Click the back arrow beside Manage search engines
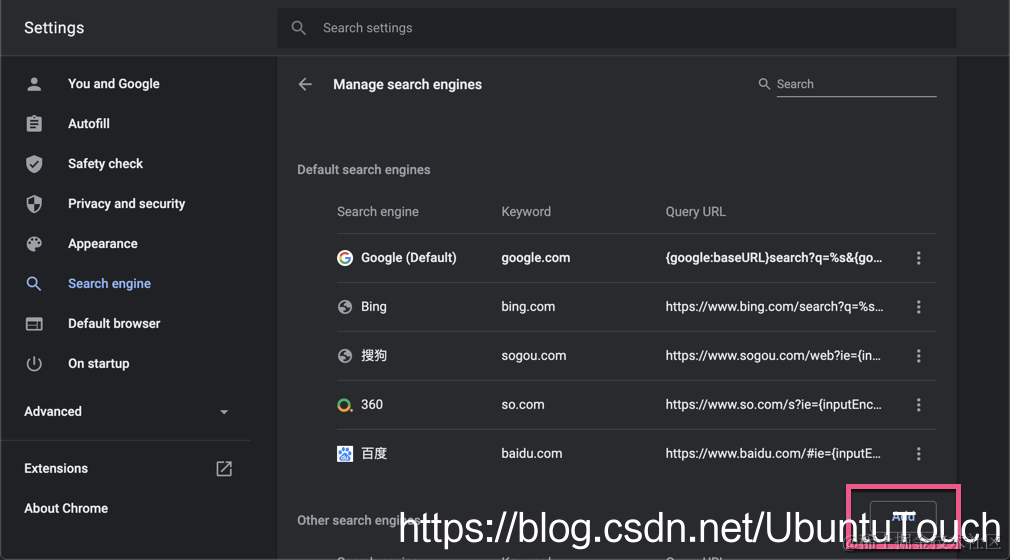Screen dimensions: 1010x560 point(305,85)
